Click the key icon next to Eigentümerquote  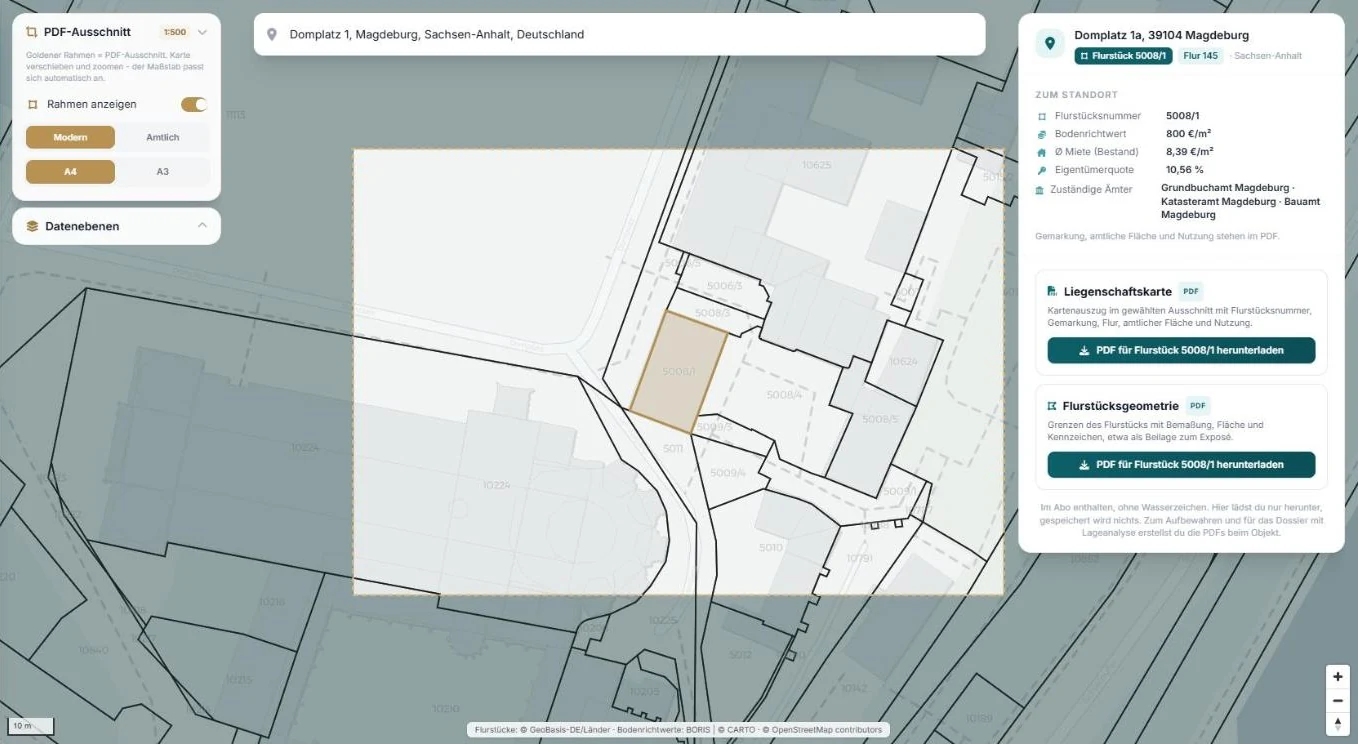1041,170
